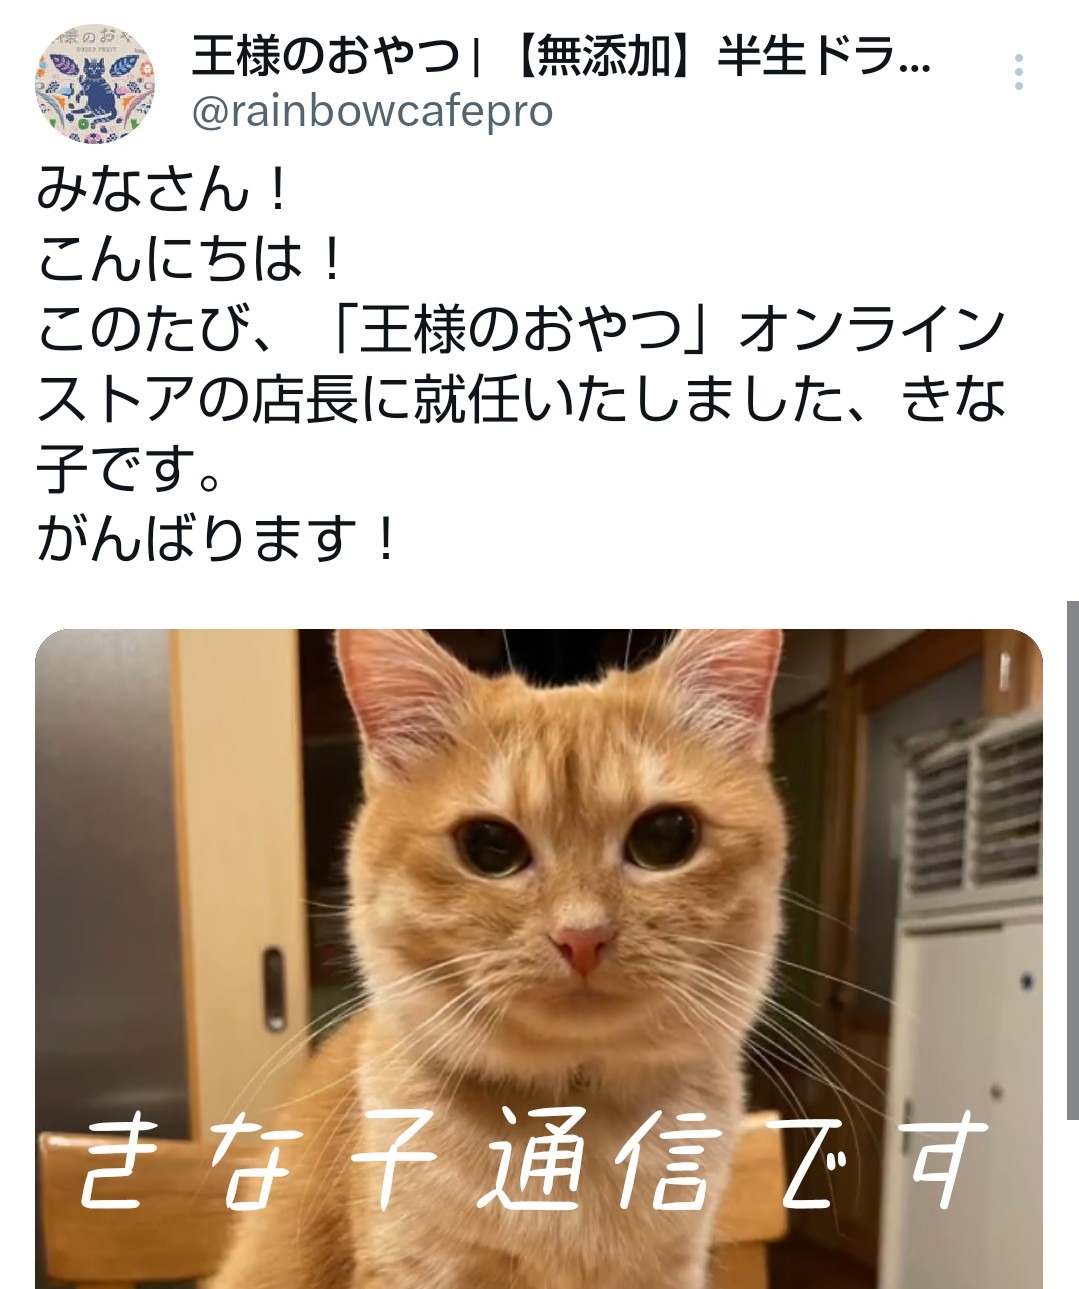Click the cat's pink nose in the photo

[581, 947]
